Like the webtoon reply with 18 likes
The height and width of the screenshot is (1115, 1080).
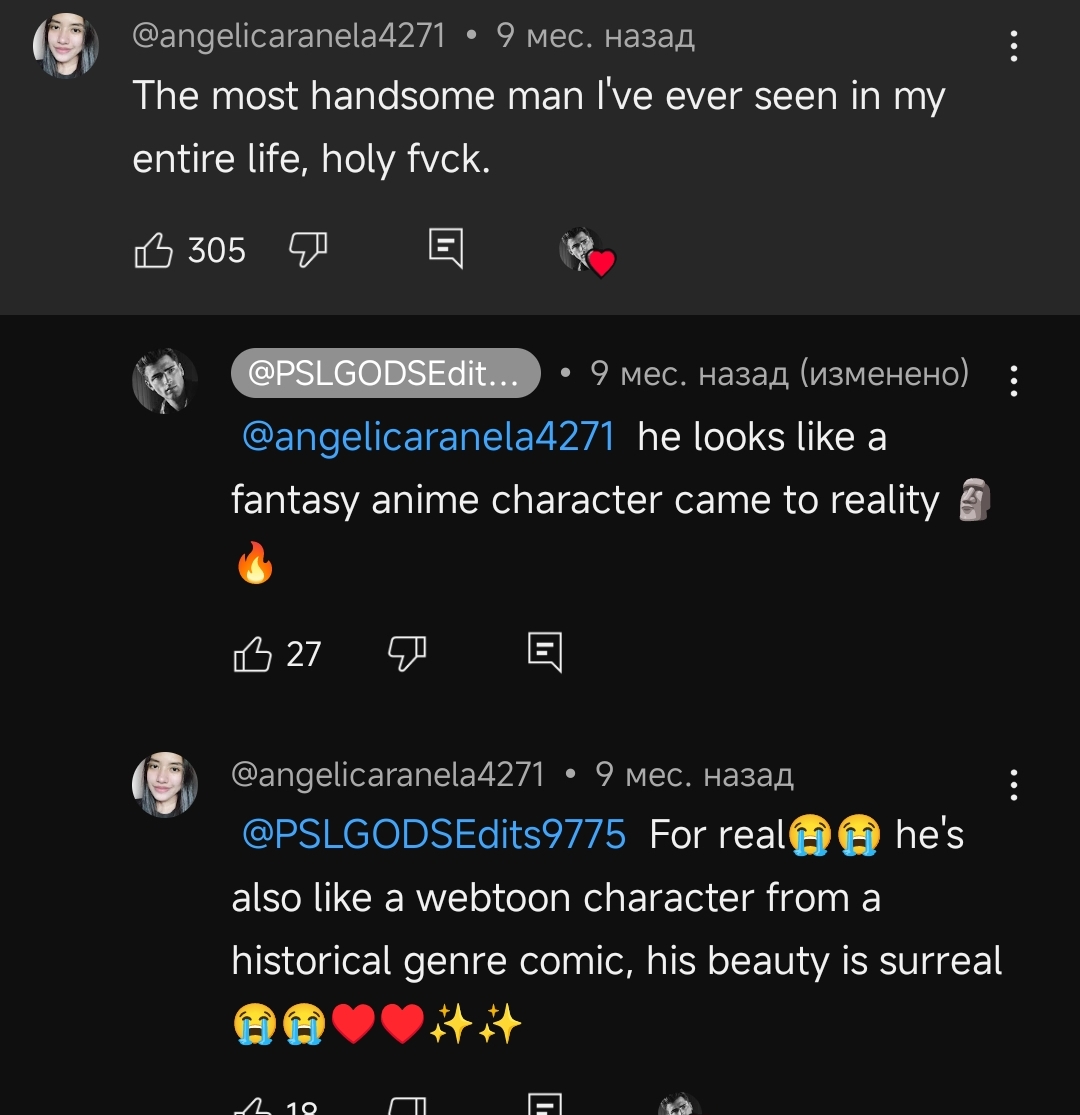252,1105
